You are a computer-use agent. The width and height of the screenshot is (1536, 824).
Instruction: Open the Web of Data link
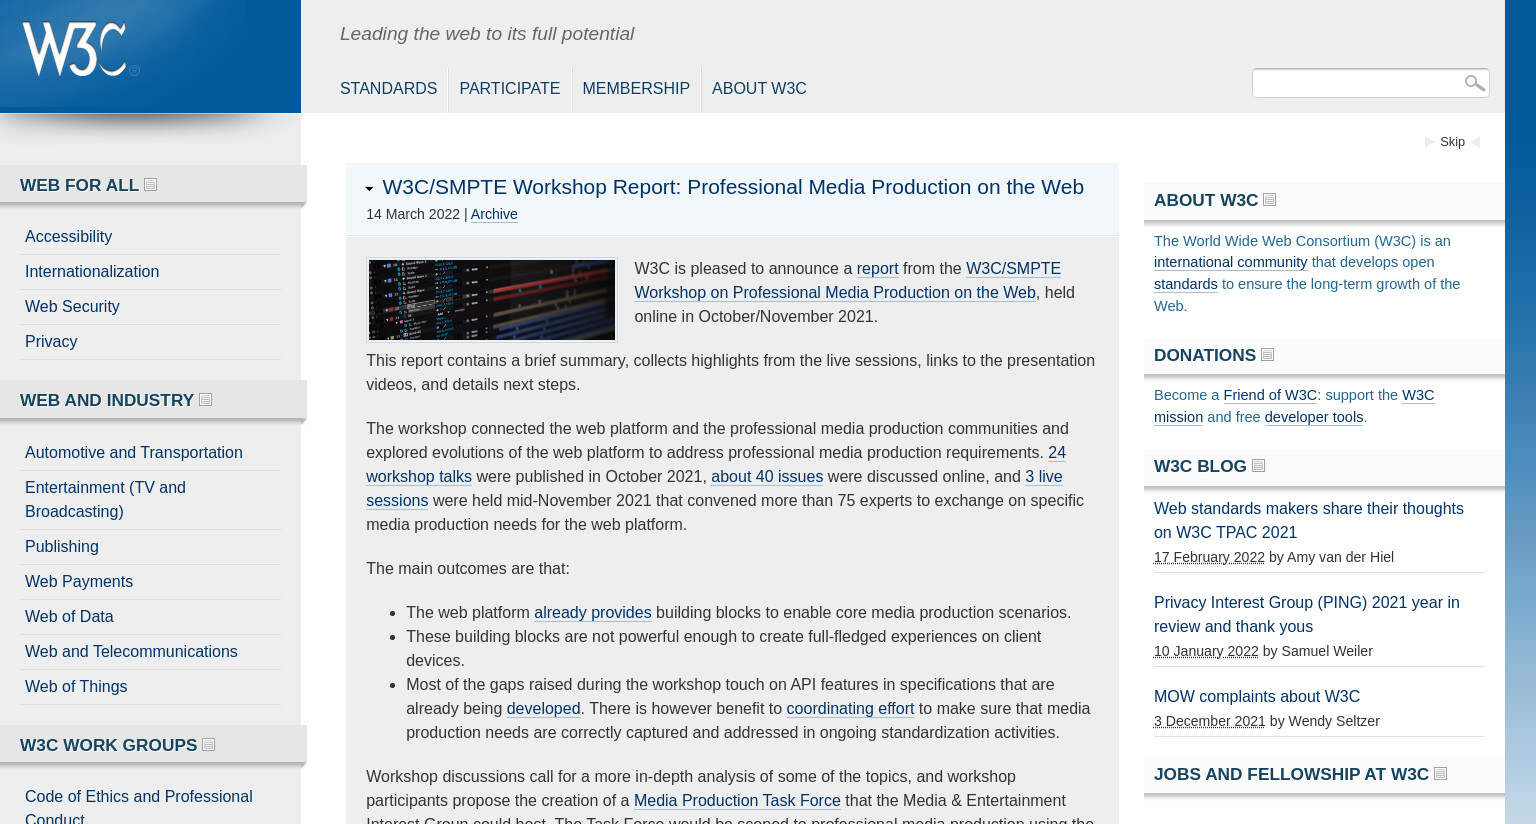point(69,617)
